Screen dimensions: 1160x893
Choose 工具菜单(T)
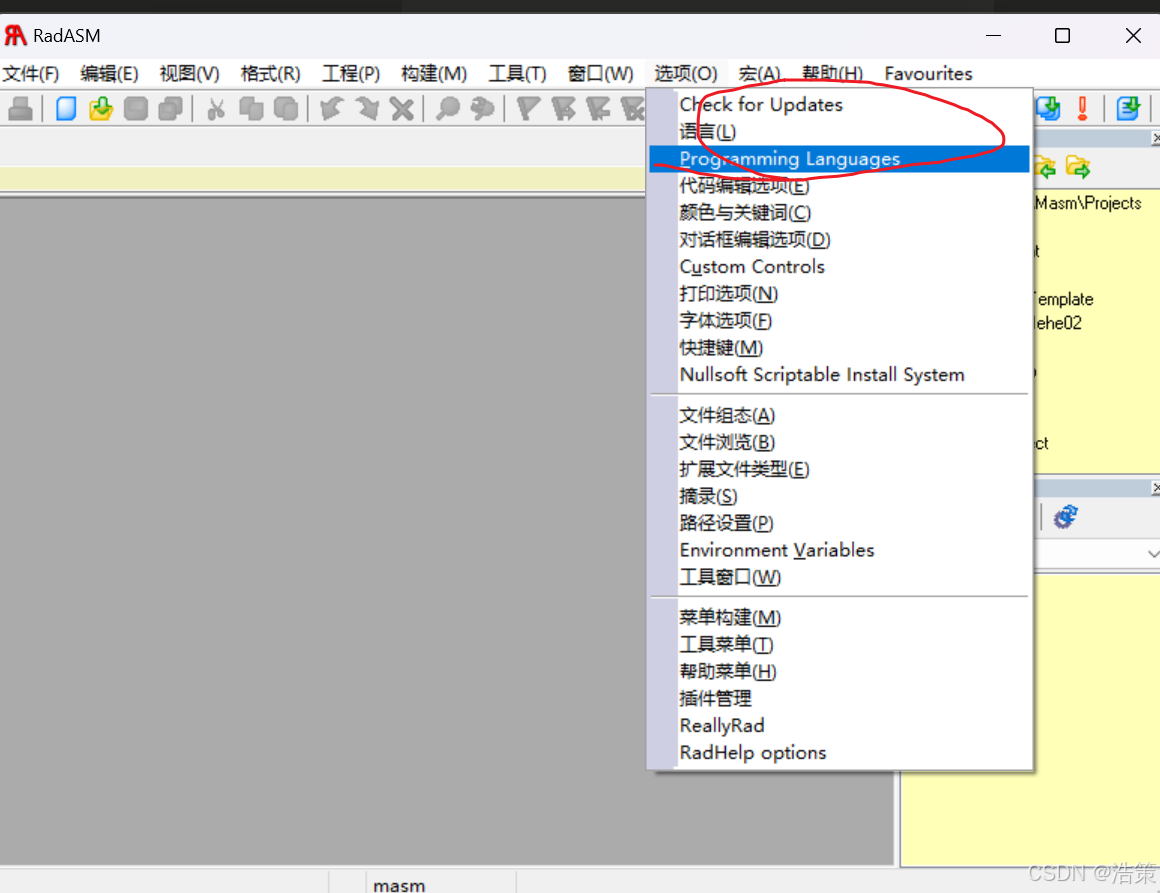click(x=839, y=645)
